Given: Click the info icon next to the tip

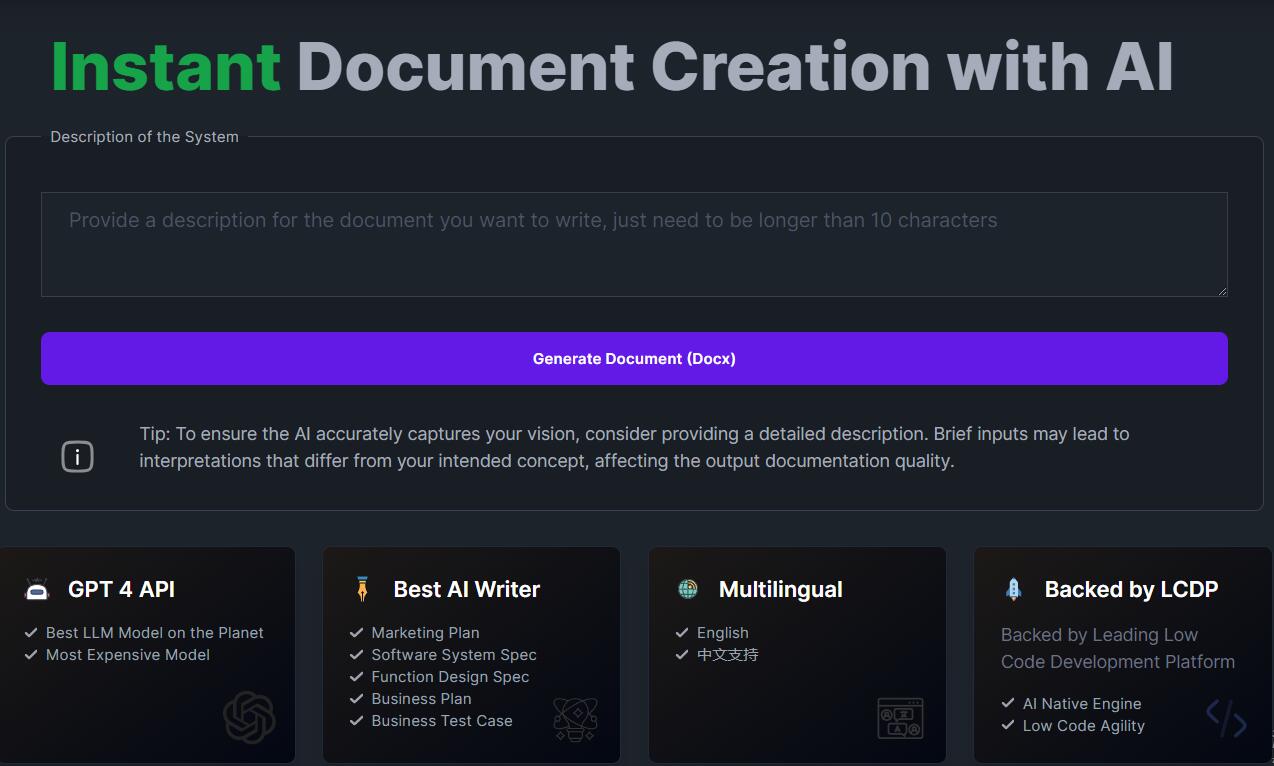Looking at the screenshot, I should [77, 457].
